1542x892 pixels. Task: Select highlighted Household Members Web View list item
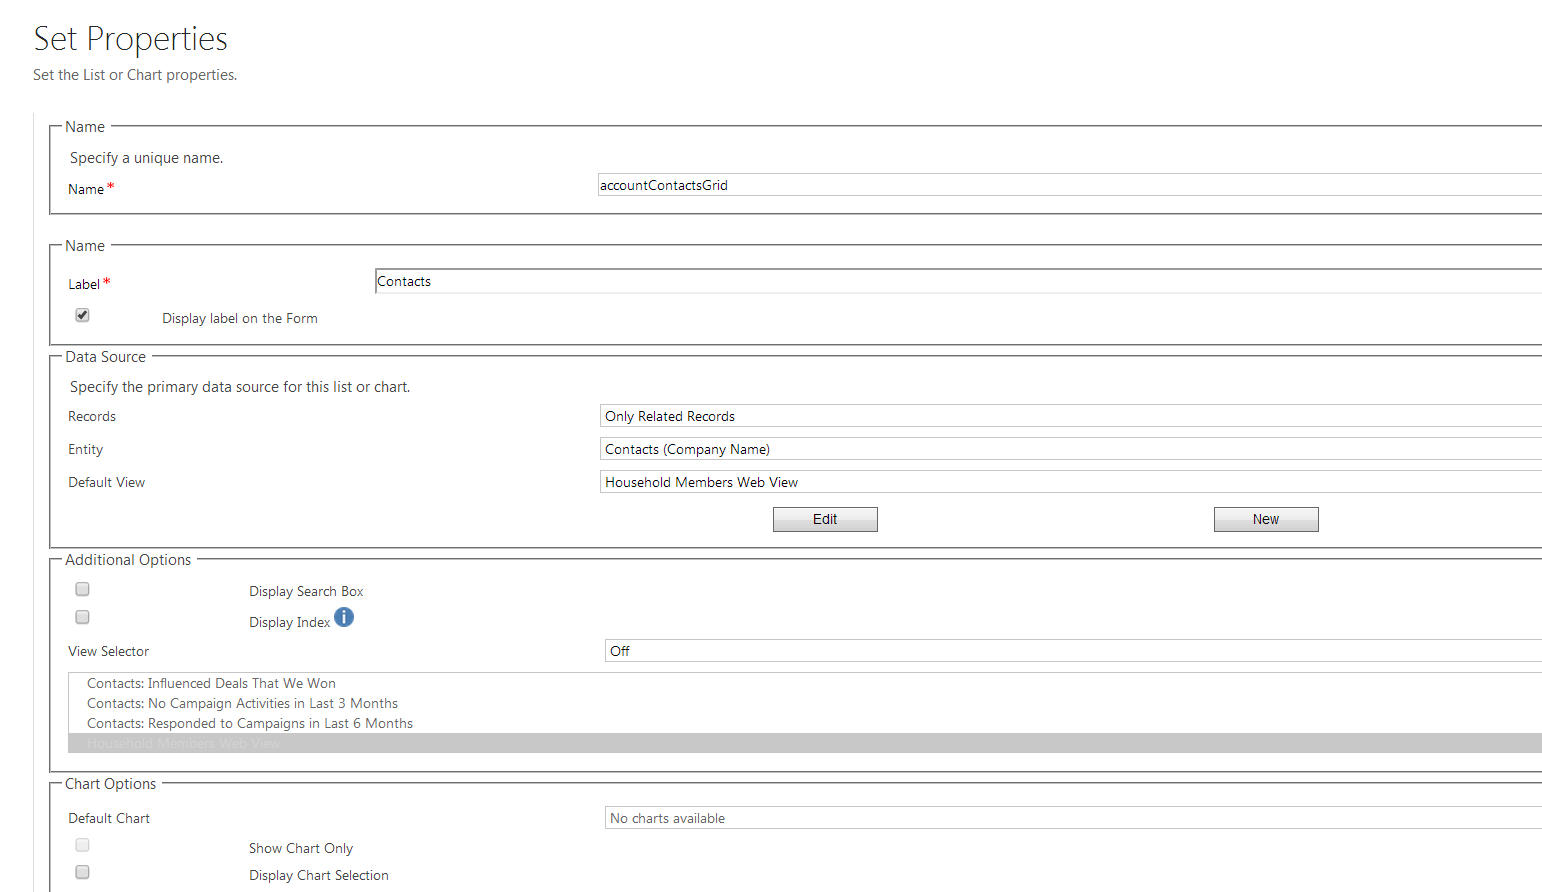pyautogui.click(x=184, y=743)
